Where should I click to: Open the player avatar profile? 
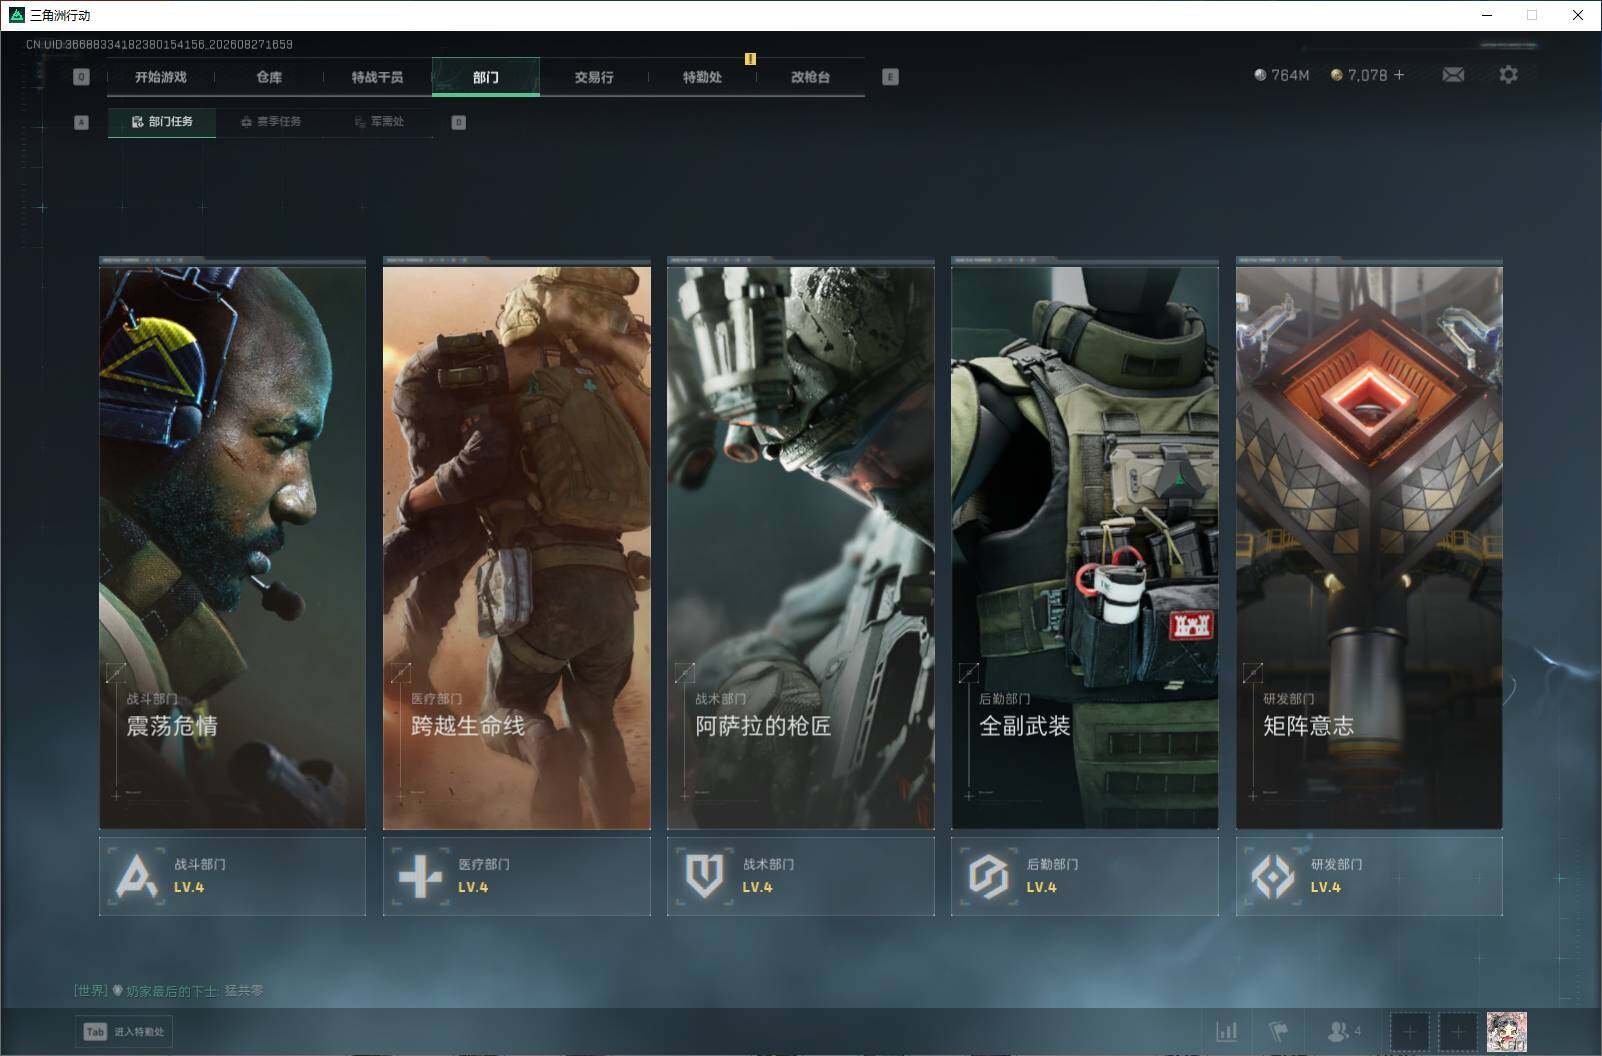(1507, 1031)
